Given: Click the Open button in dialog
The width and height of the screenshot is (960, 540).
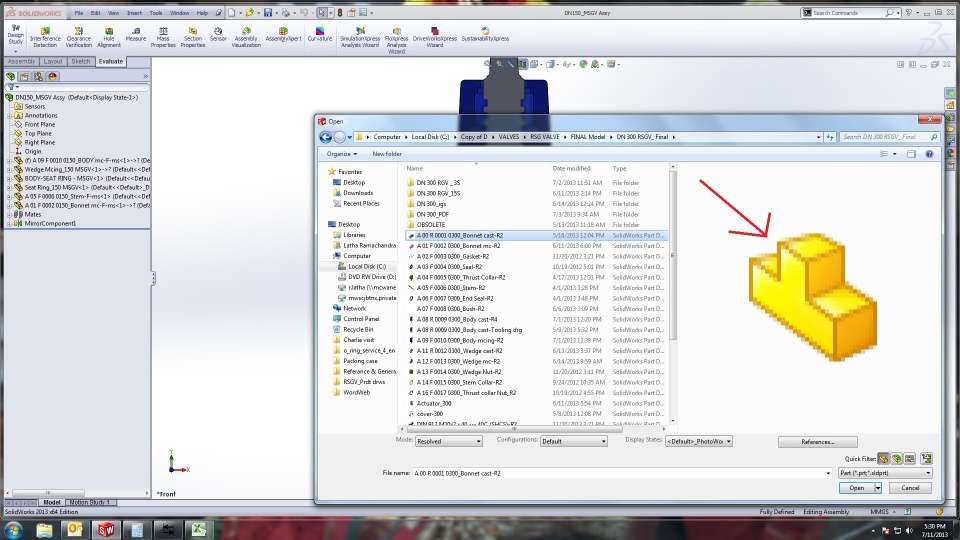Looking at the screenshot, I should pyautogui.click(x=857, y=488).
